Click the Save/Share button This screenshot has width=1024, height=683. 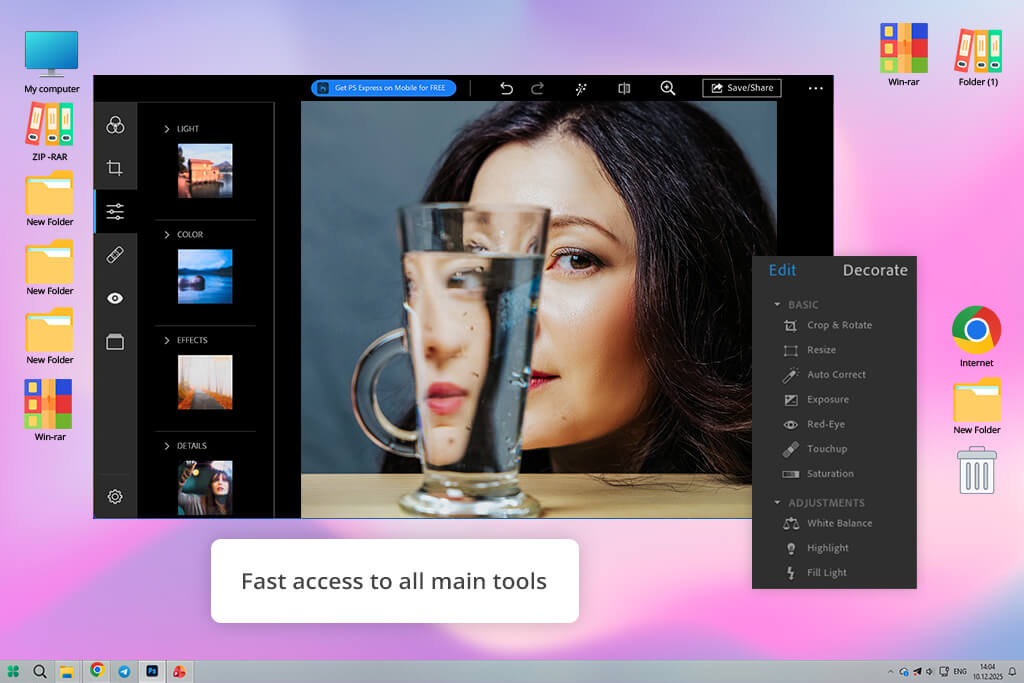point(742,87)
